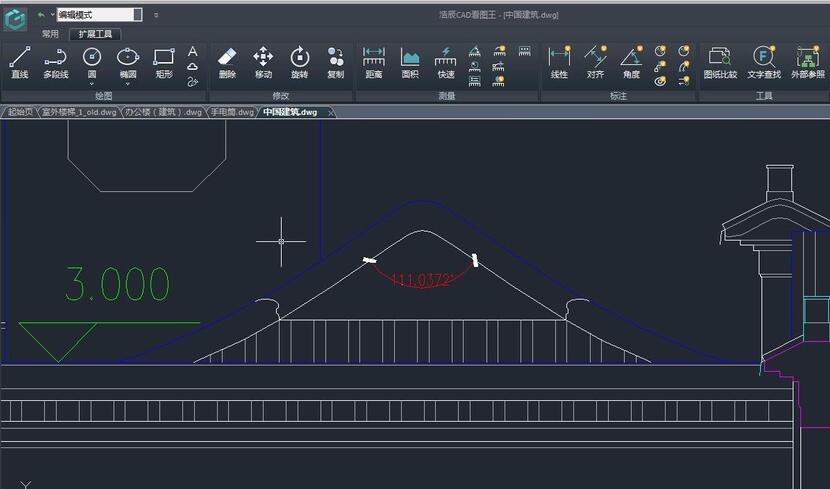Start 快速 quick measurement

click(x=446, y=62)
